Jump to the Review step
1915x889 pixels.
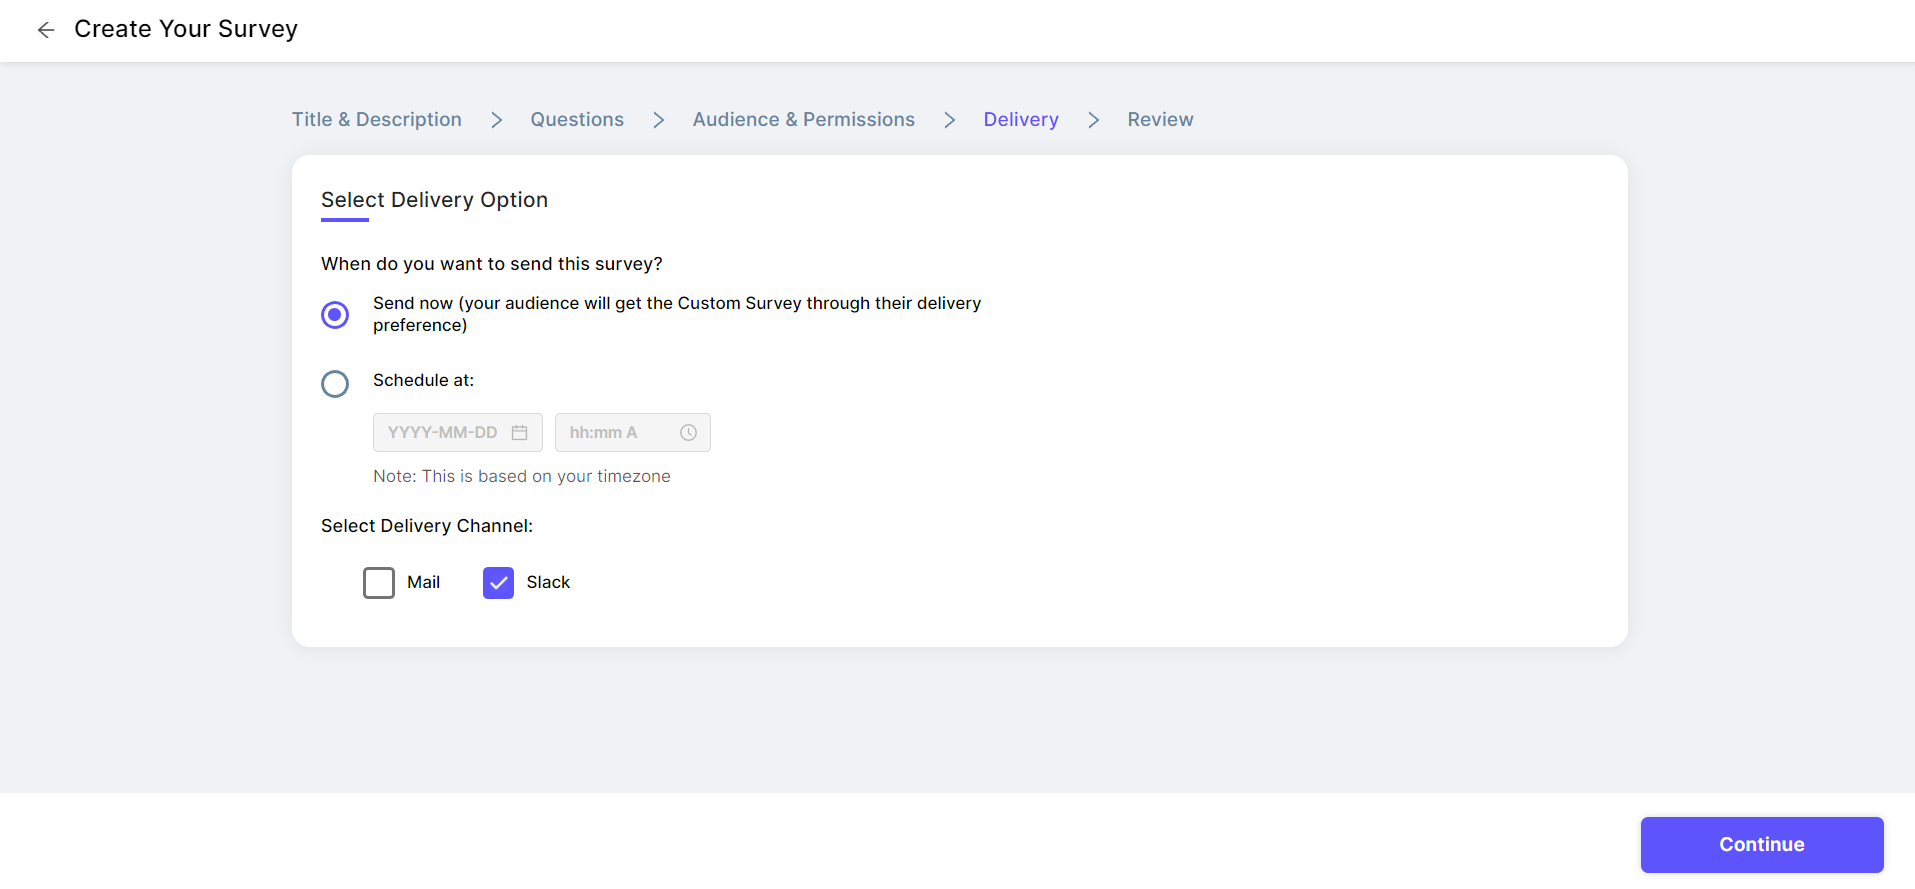(x=1160, y=120)
